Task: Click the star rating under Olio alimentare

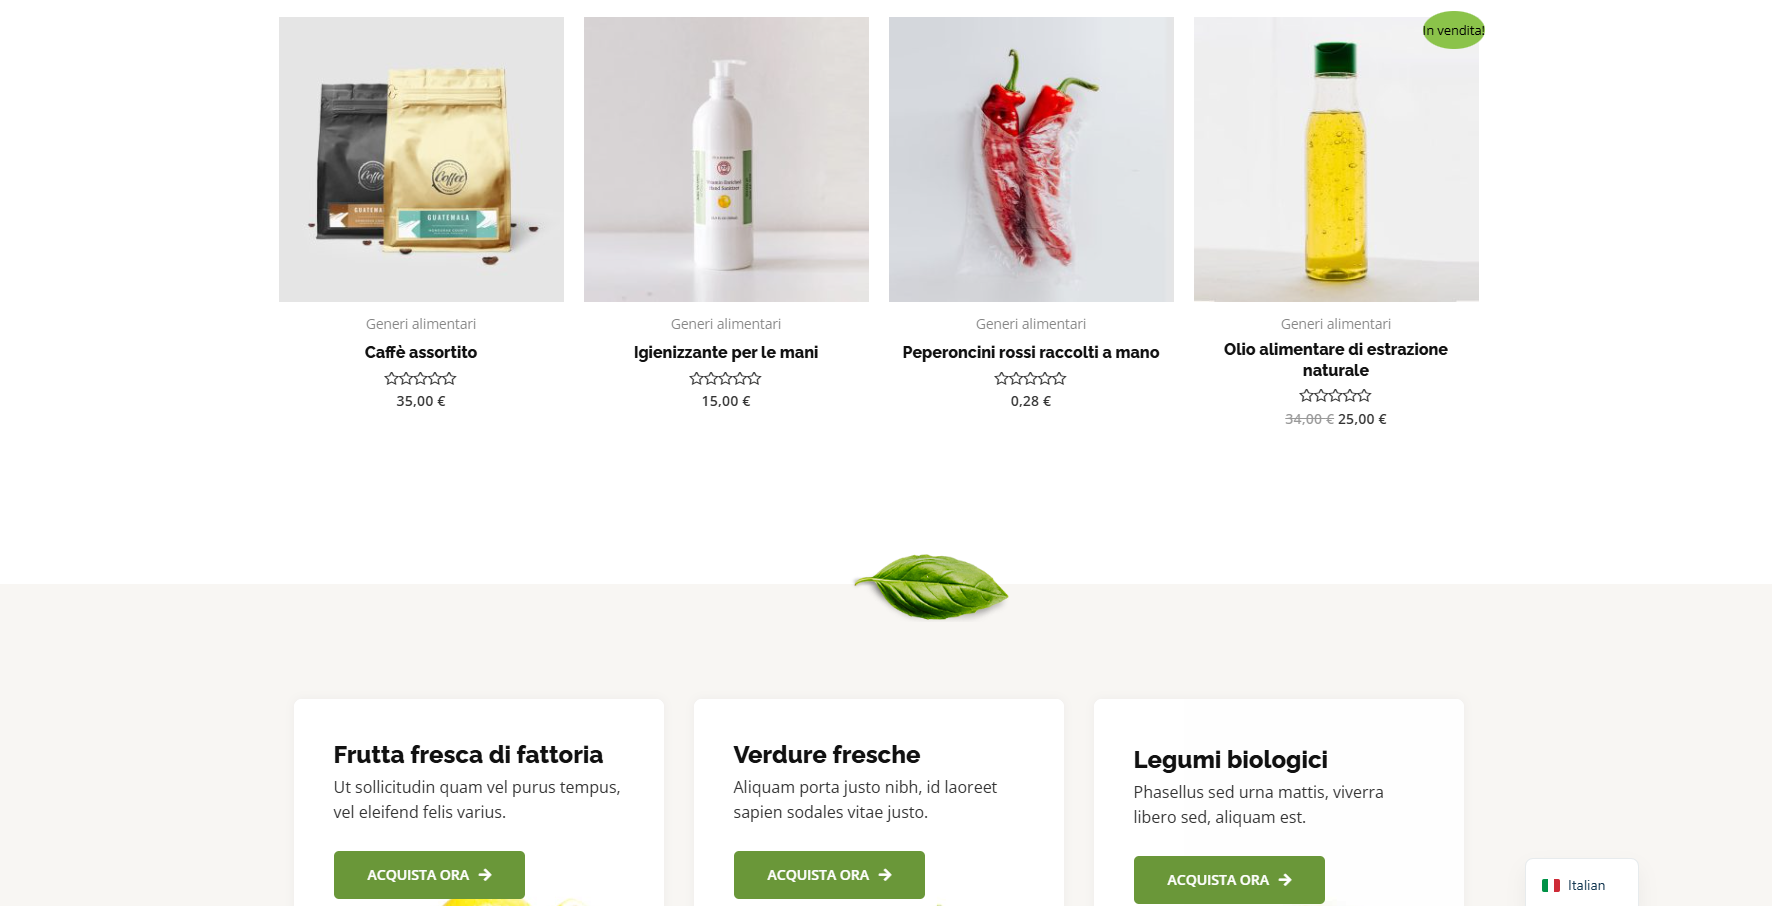Action: [1336, 396]
